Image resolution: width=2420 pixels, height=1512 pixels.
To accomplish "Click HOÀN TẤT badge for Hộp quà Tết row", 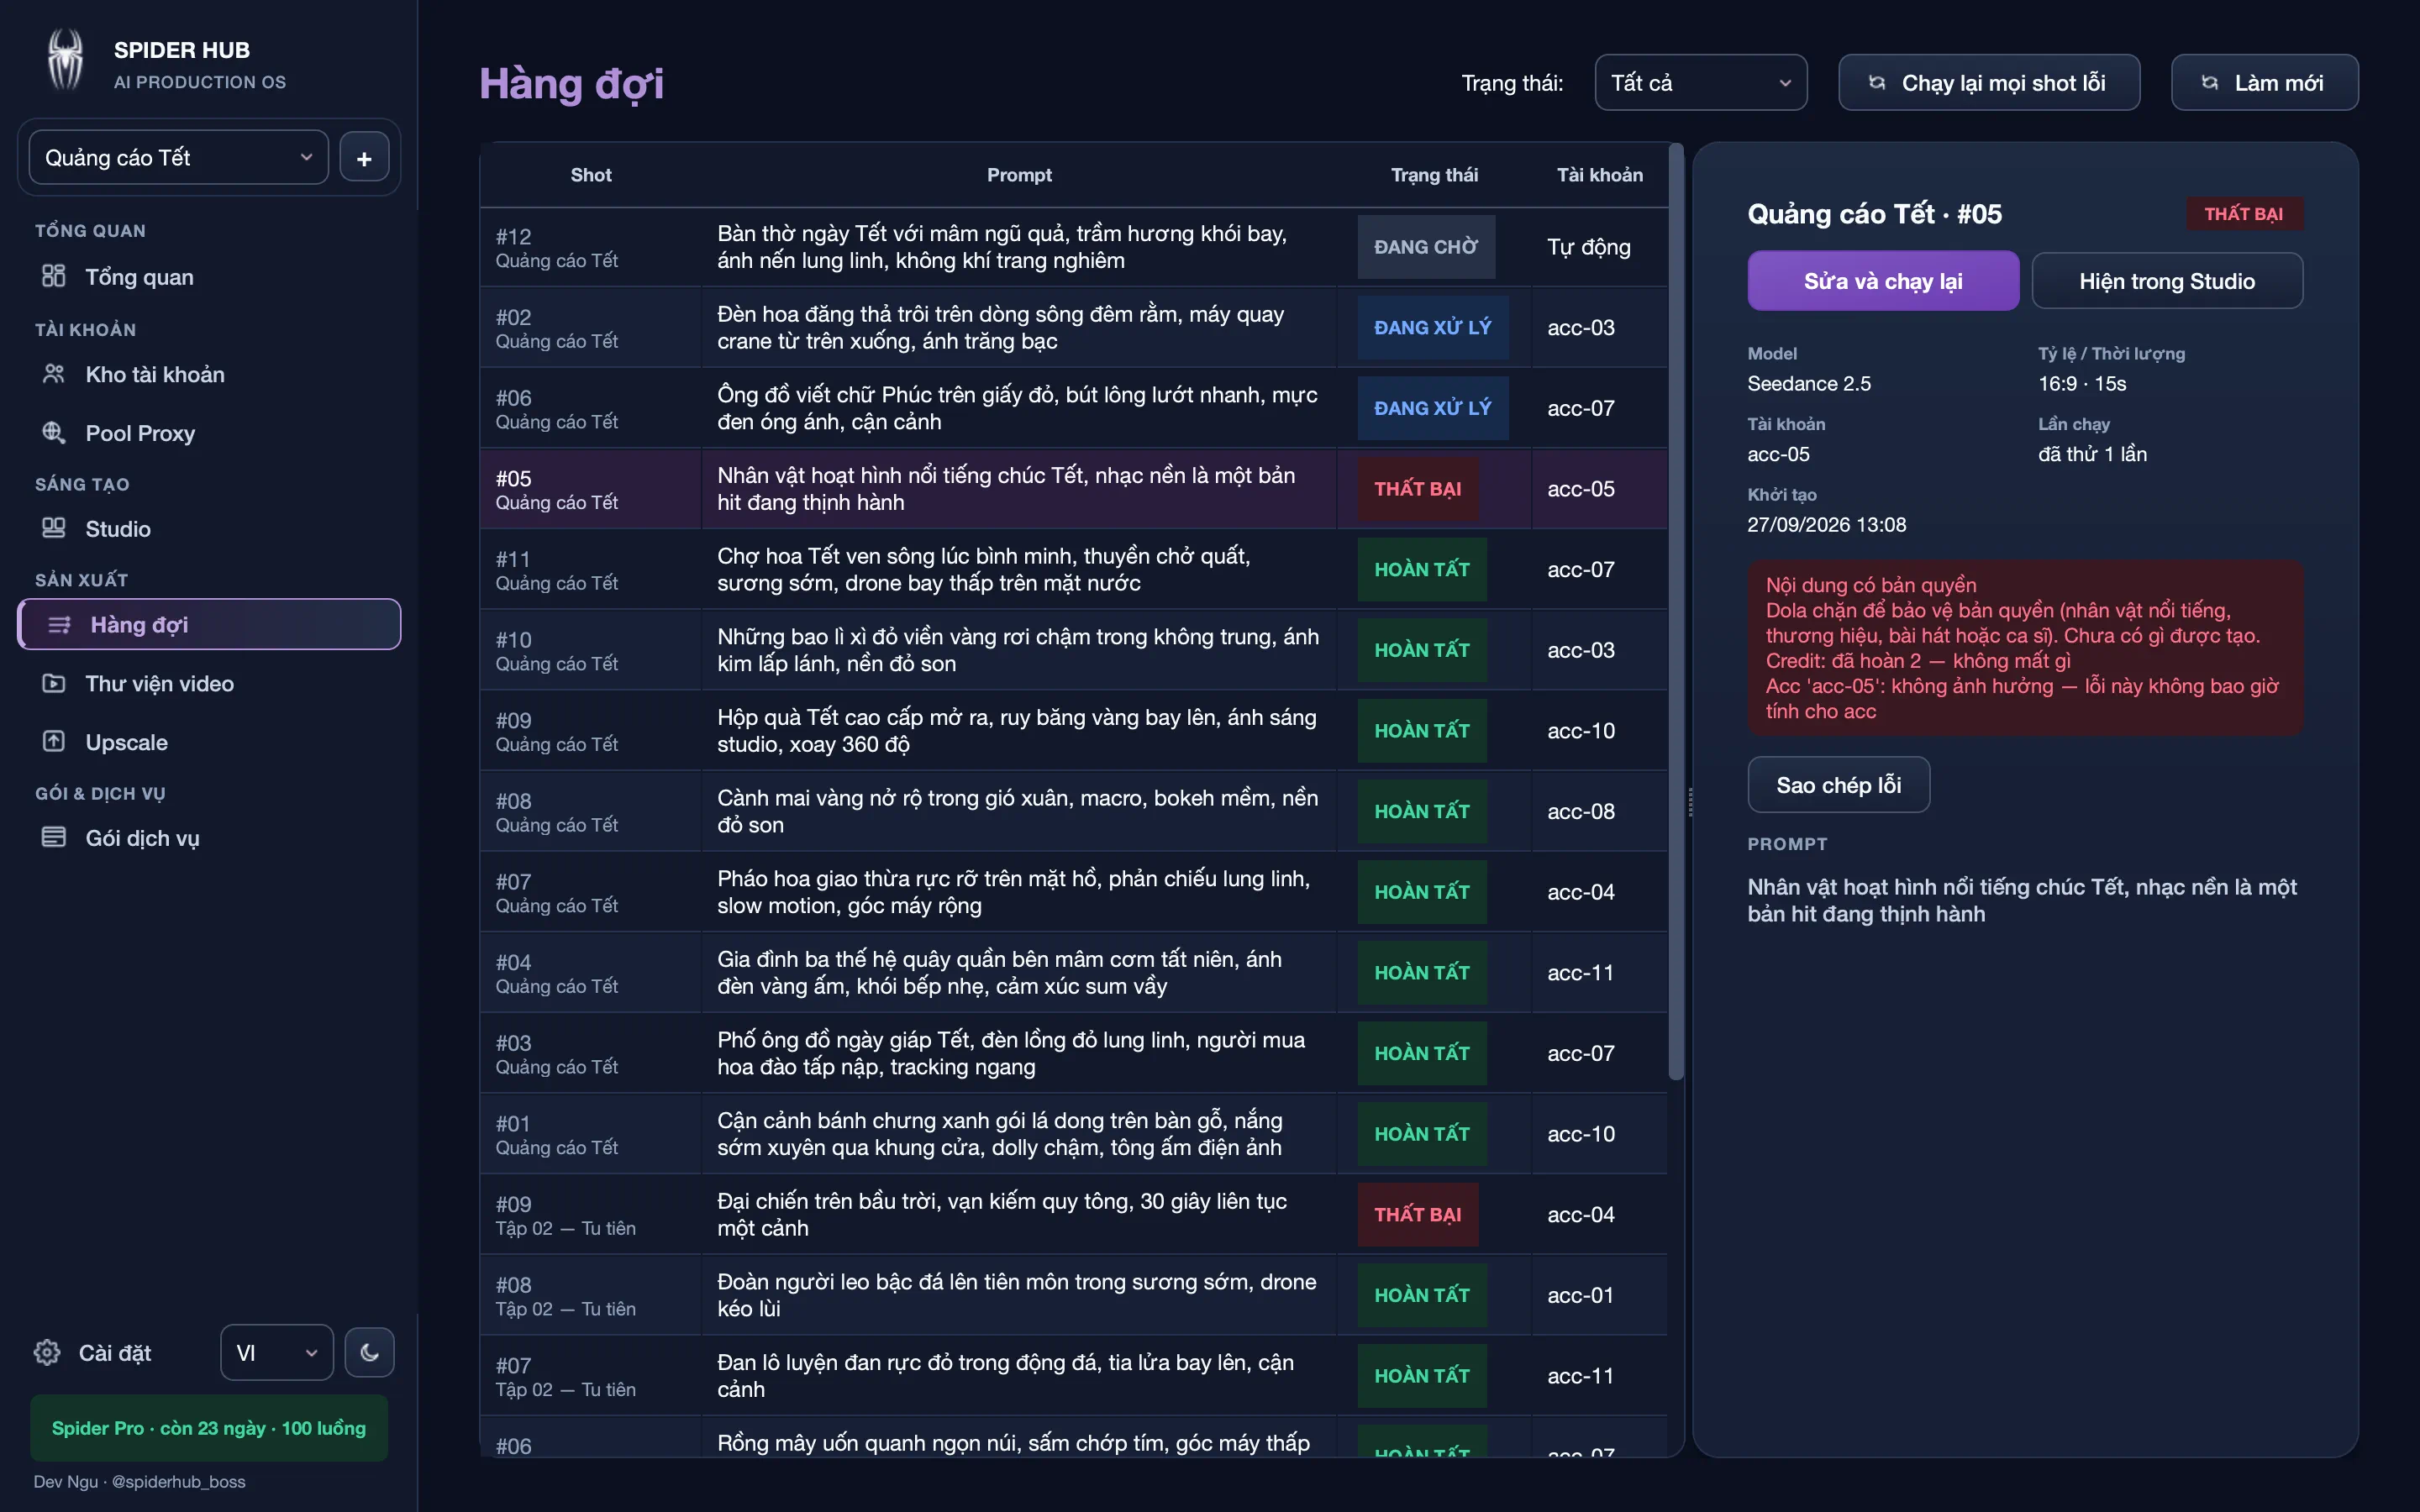I will 1422,731.
